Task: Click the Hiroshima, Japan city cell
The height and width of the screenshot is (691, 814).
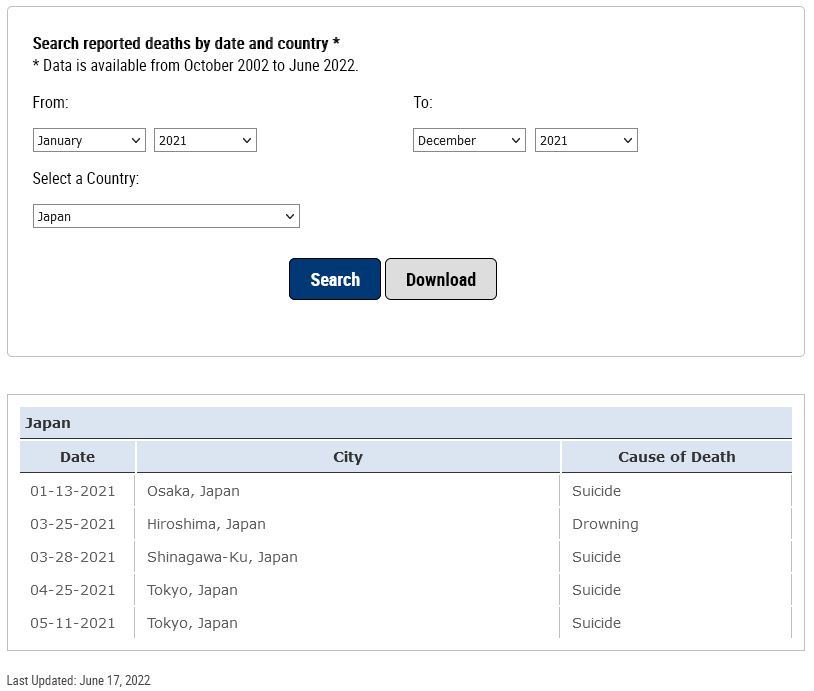Action: click(348, 524)
